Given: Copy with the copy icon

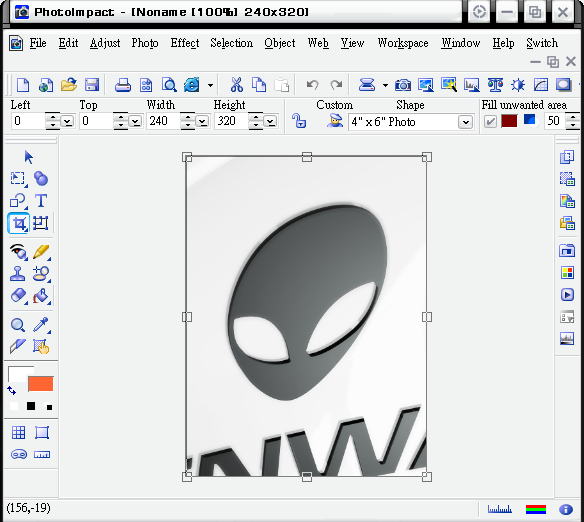Looking at the screenshot, I should point(259,85).
